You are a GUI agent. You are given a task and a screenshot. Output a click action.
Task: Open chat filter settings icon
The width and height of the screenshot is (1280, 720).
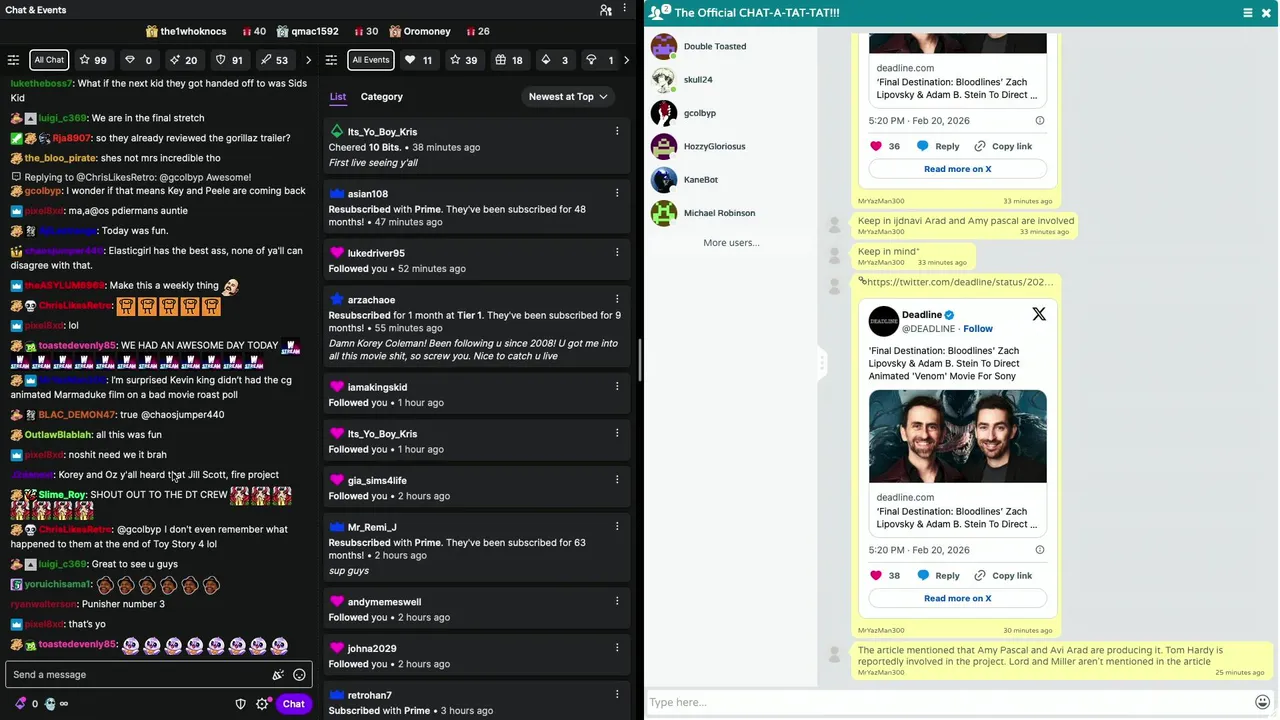pos(13,60)
